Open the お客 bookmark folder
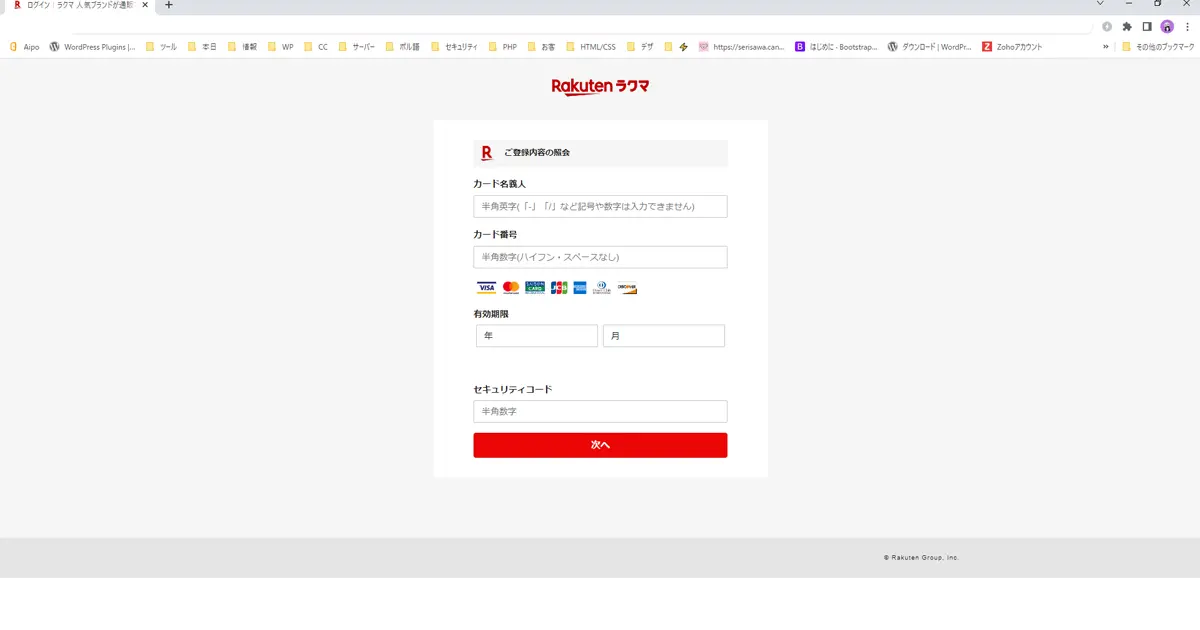 coord(542,47)
